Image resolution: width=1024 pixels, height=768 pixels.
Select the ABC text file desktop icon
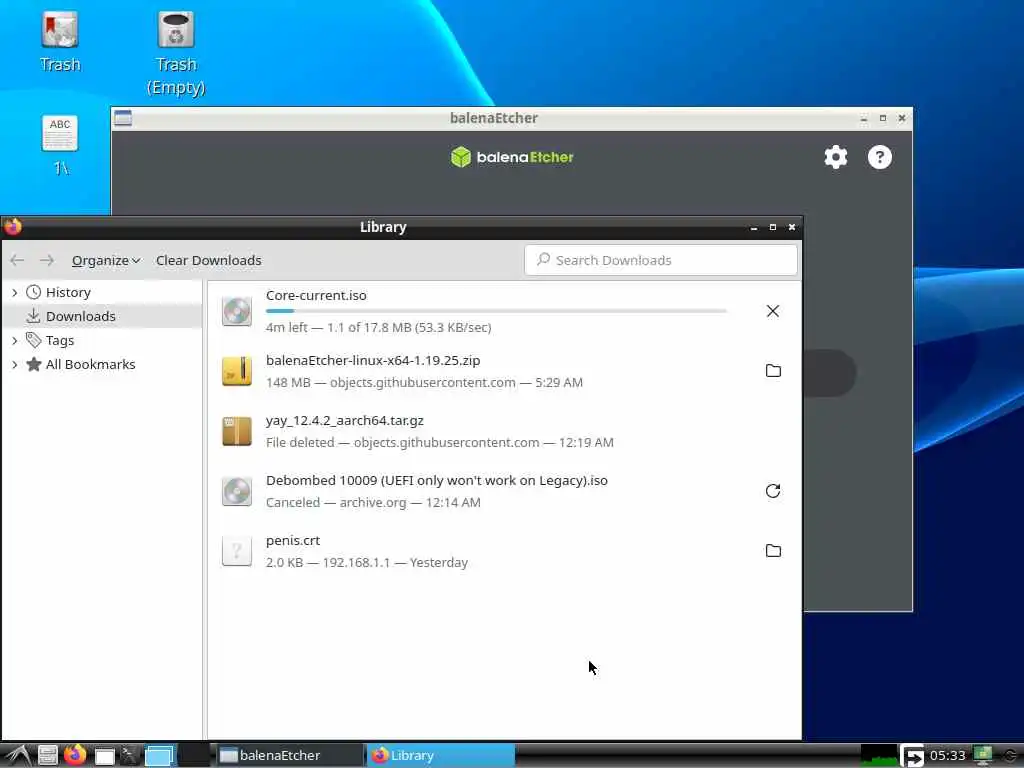pyautogui.click(x=60, y=145)
